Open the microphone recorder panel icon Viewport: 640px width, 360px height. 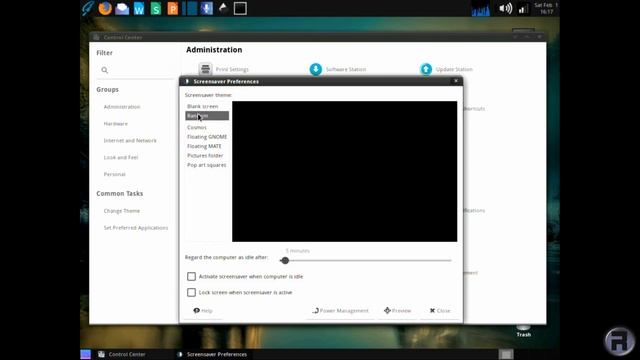tap(207, 9)
